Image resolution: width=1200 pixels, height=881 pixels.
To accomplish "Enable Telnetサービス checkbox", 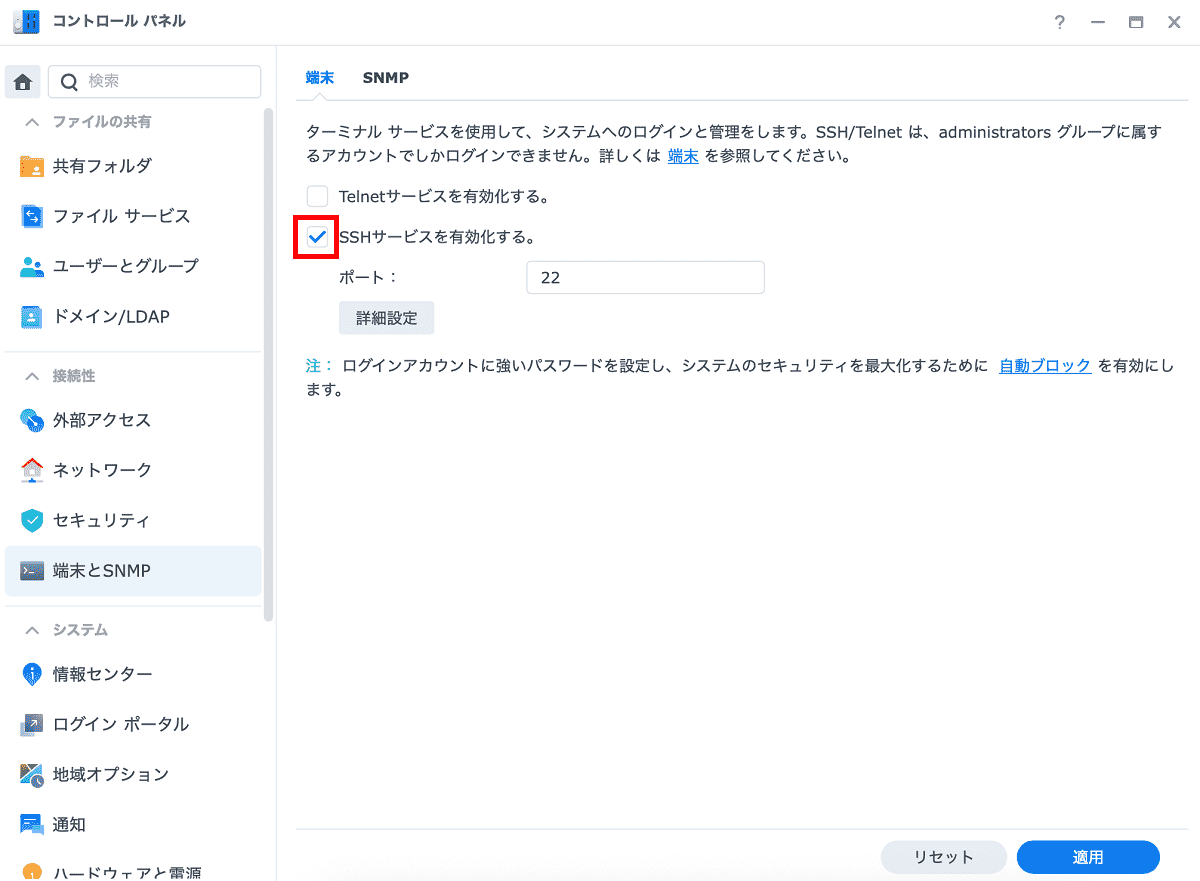I will [x=317, y=196].
